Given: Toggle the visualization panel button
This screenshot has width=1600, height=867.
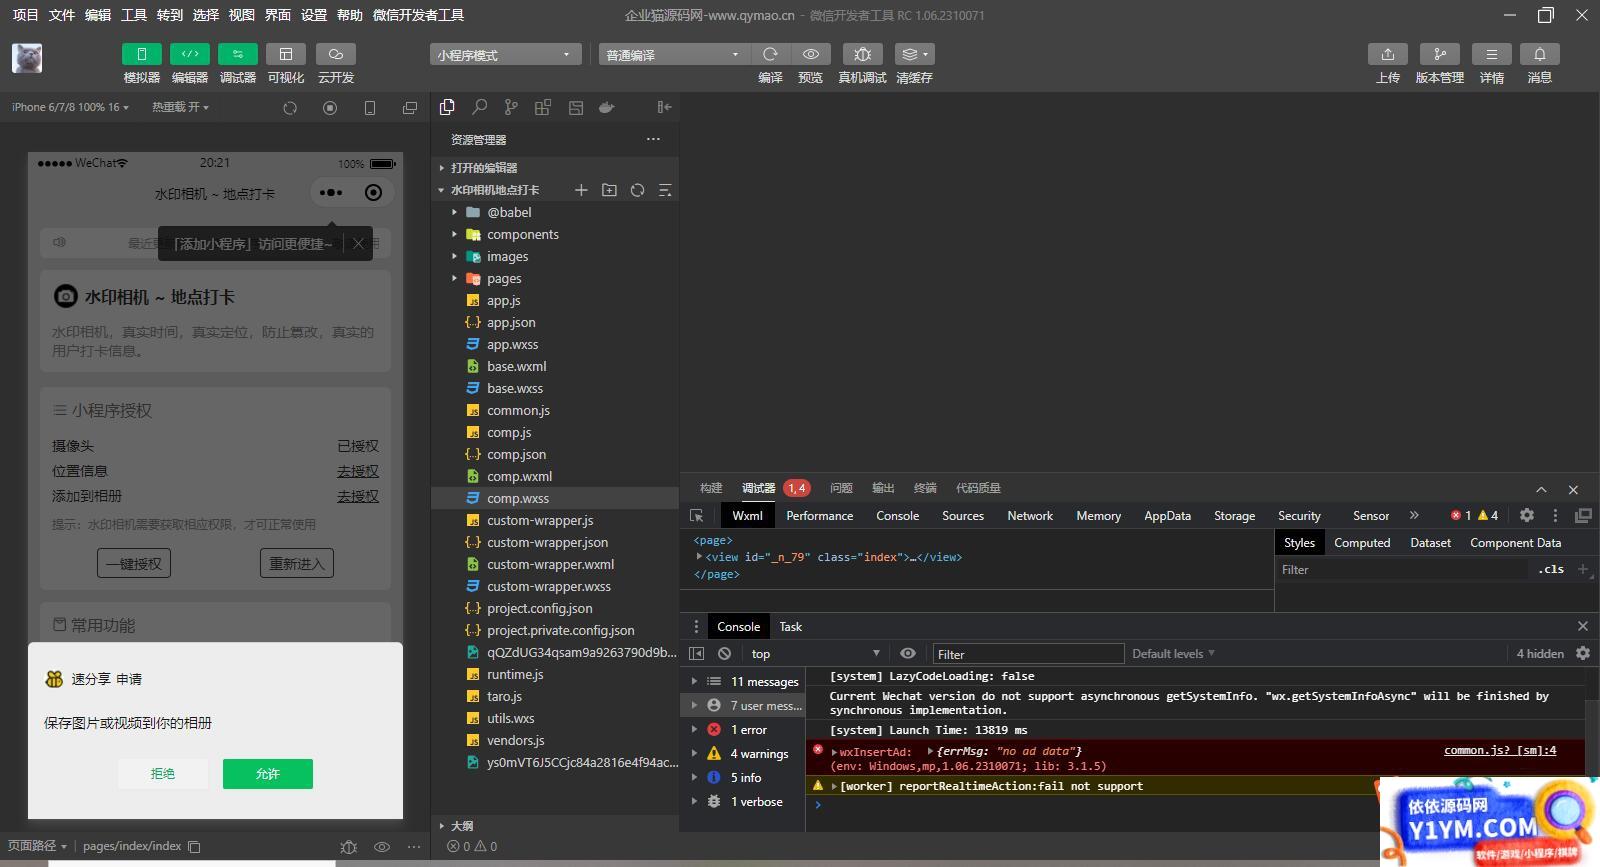Looking at the screenshot, I should pyautogui.click(x=285, y=54).
